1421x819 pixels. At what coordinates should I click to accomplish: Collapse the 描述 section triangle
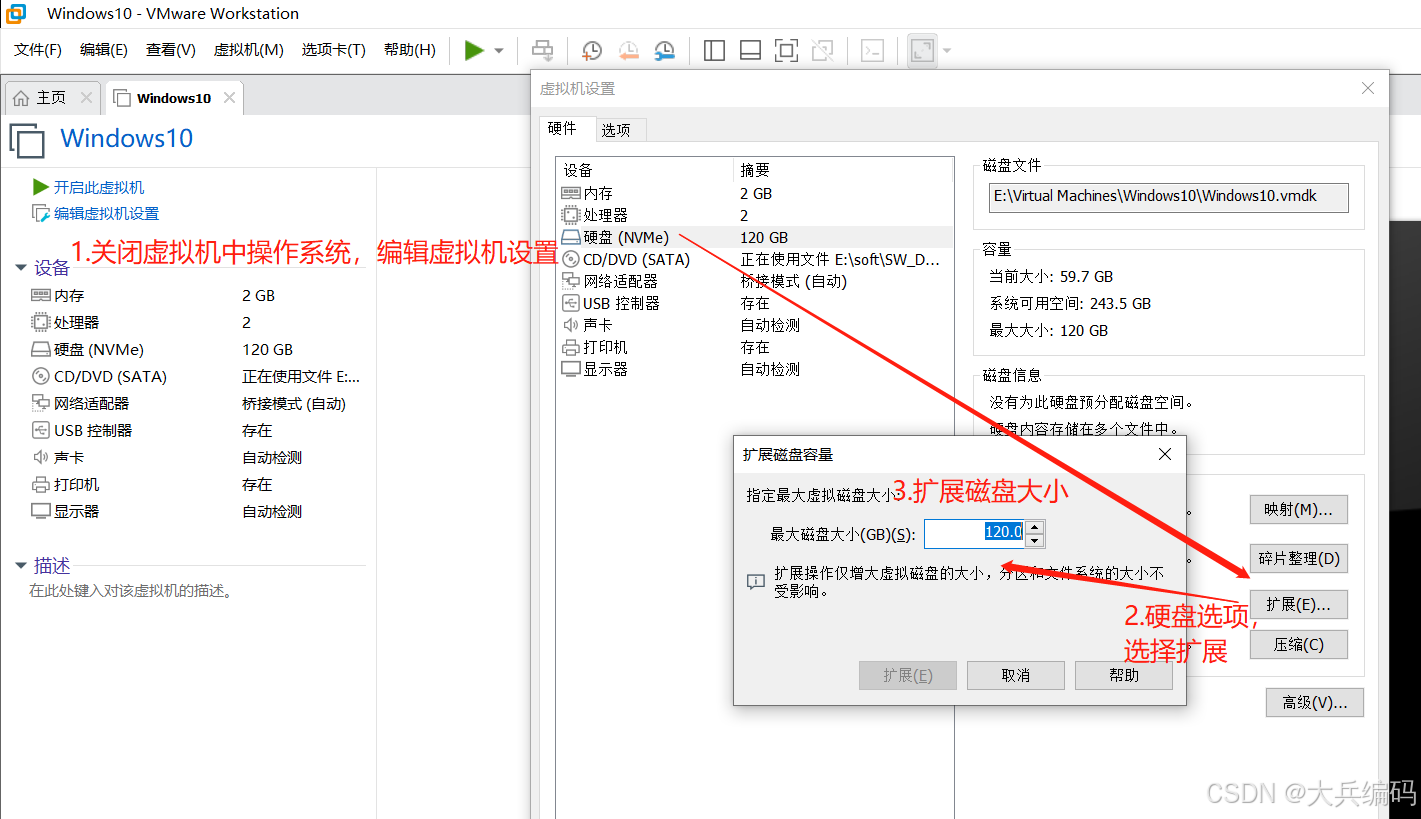(20, 566)
